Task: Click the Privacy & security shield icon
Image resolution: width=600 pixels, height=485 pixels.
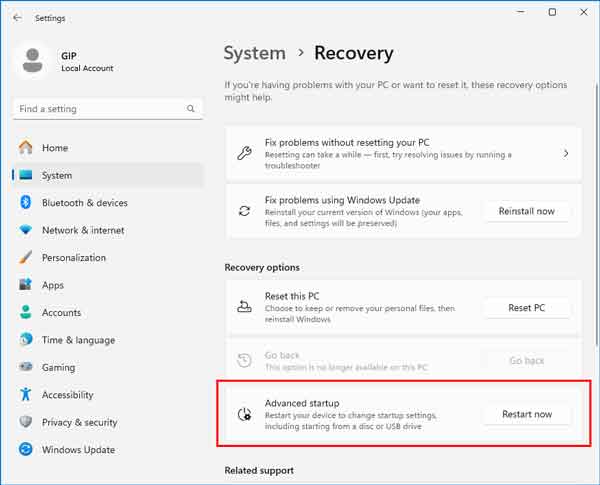Action: [26, 422]
